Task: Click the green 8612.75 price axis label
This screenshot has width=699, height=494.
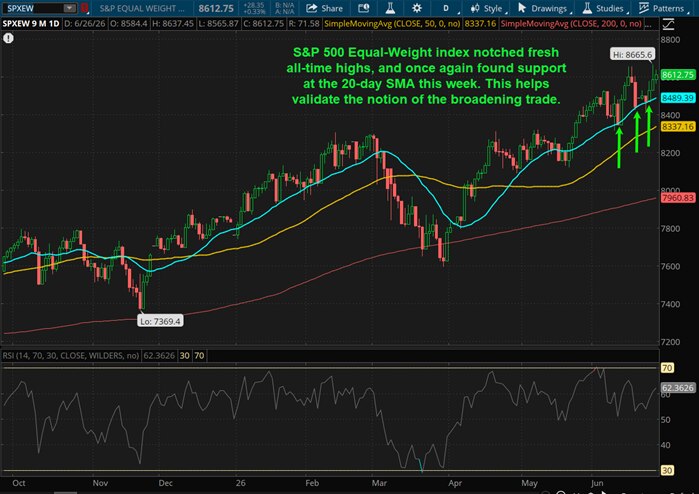Action: point(678,75)
